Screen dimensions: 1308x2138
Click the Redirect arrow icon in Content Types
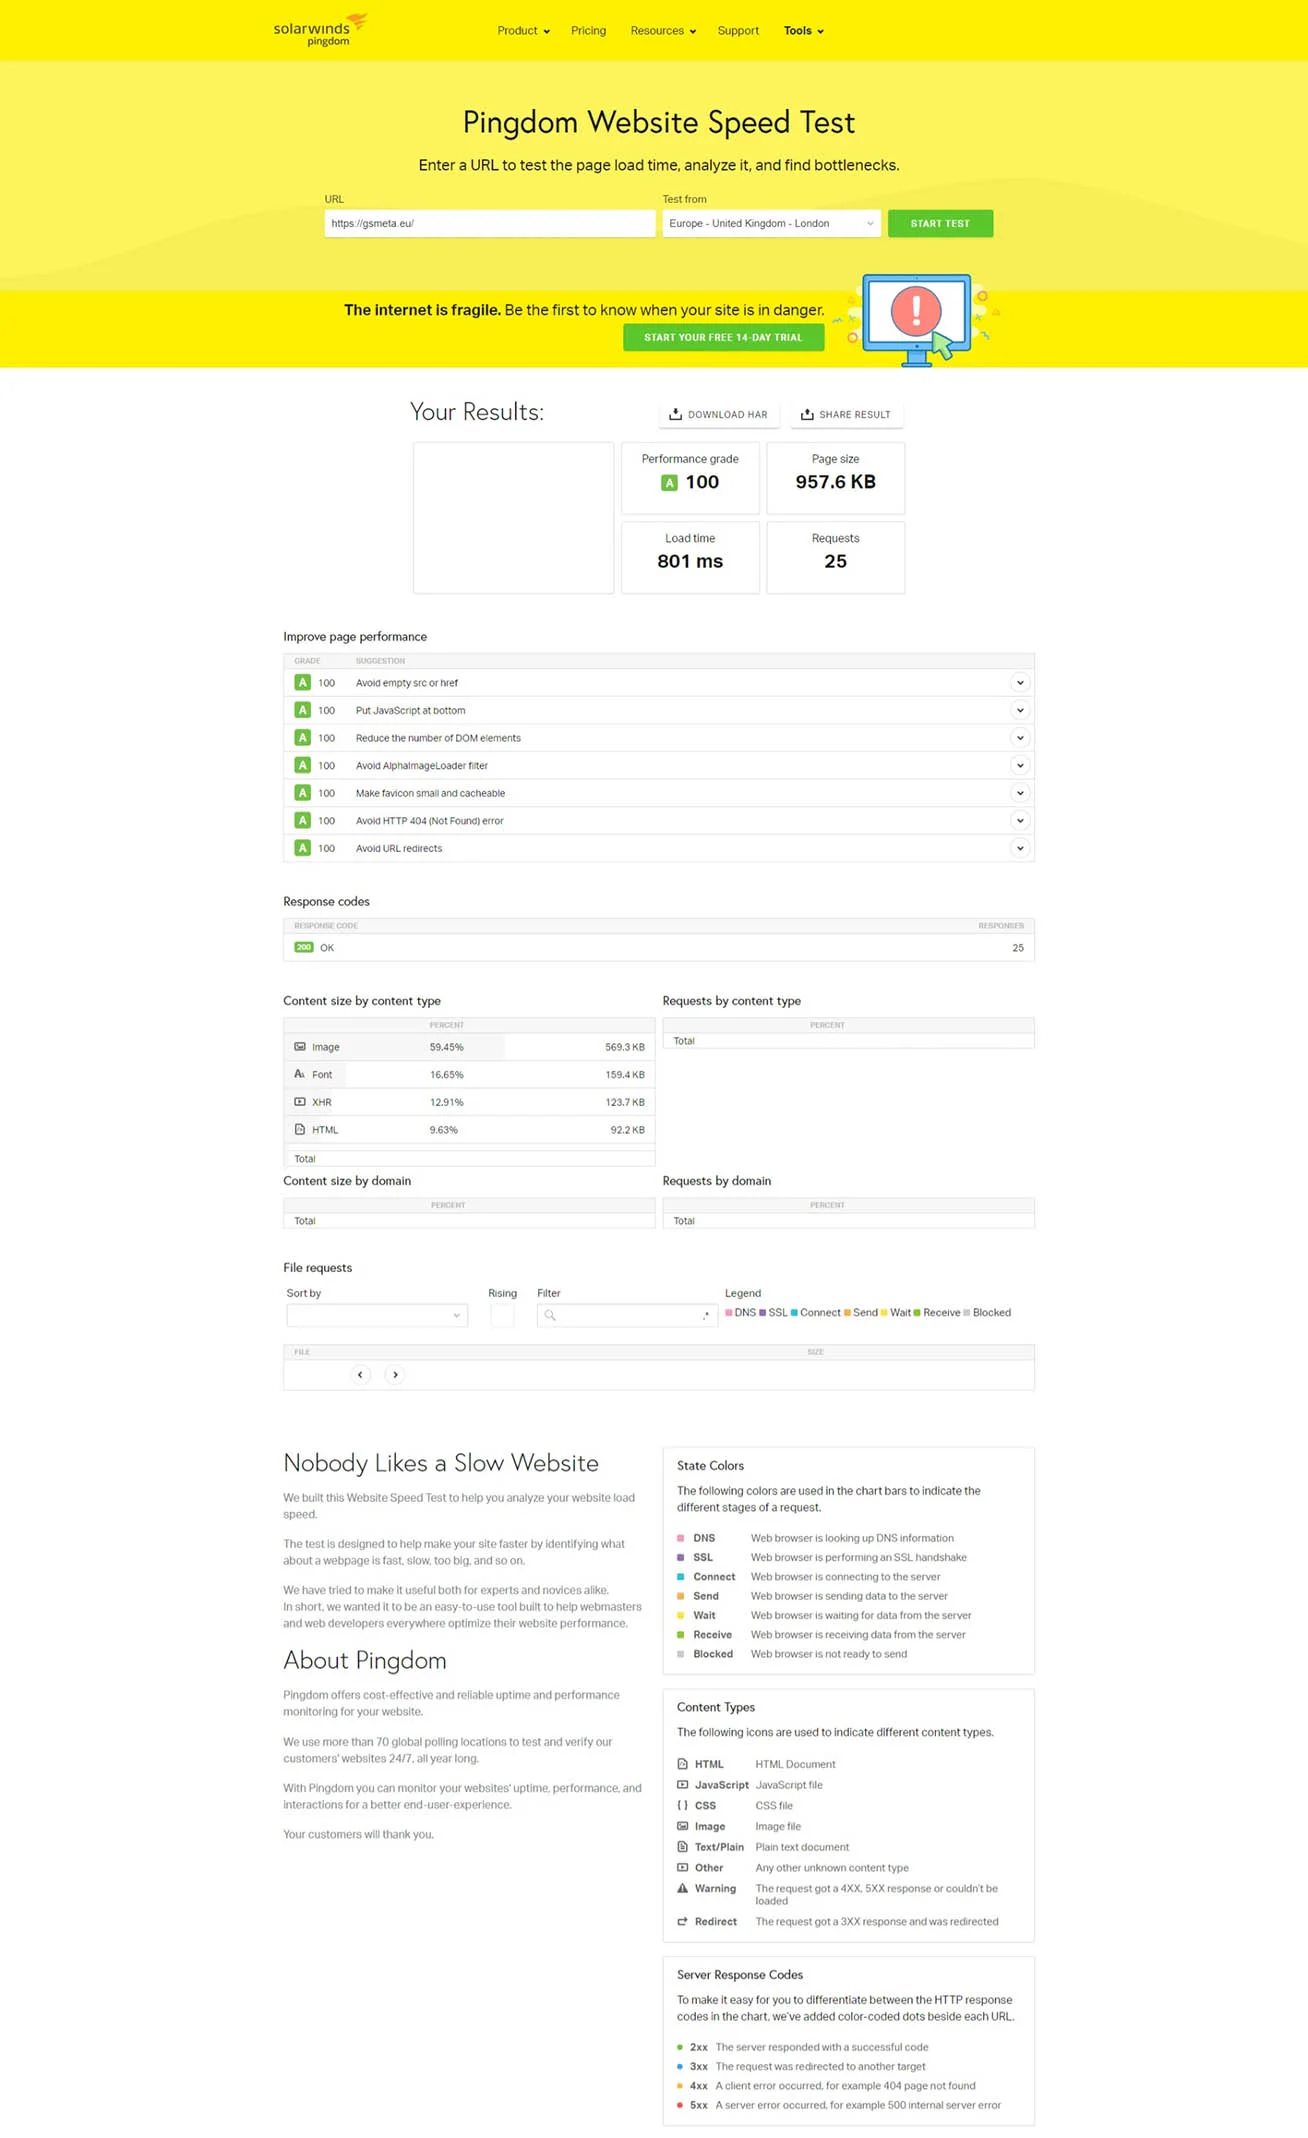[683, 1922]
